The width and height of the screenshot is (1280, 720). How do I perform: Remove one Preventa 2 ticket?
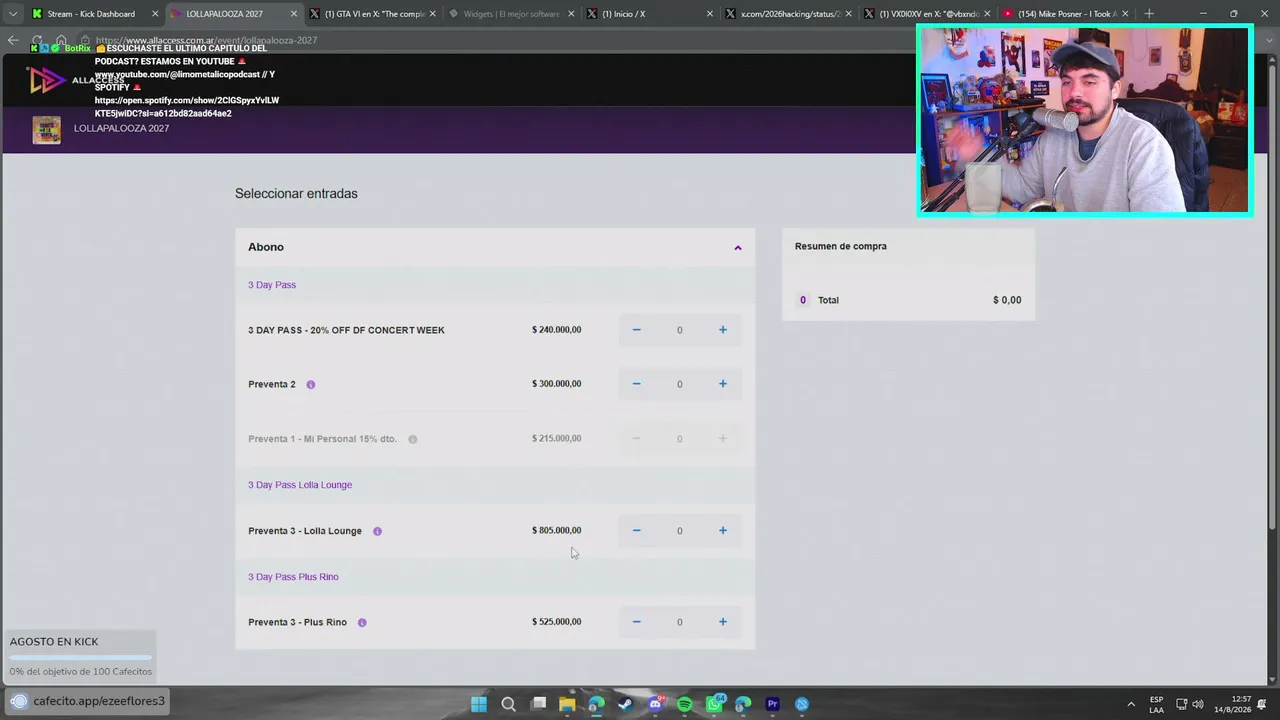636,384
